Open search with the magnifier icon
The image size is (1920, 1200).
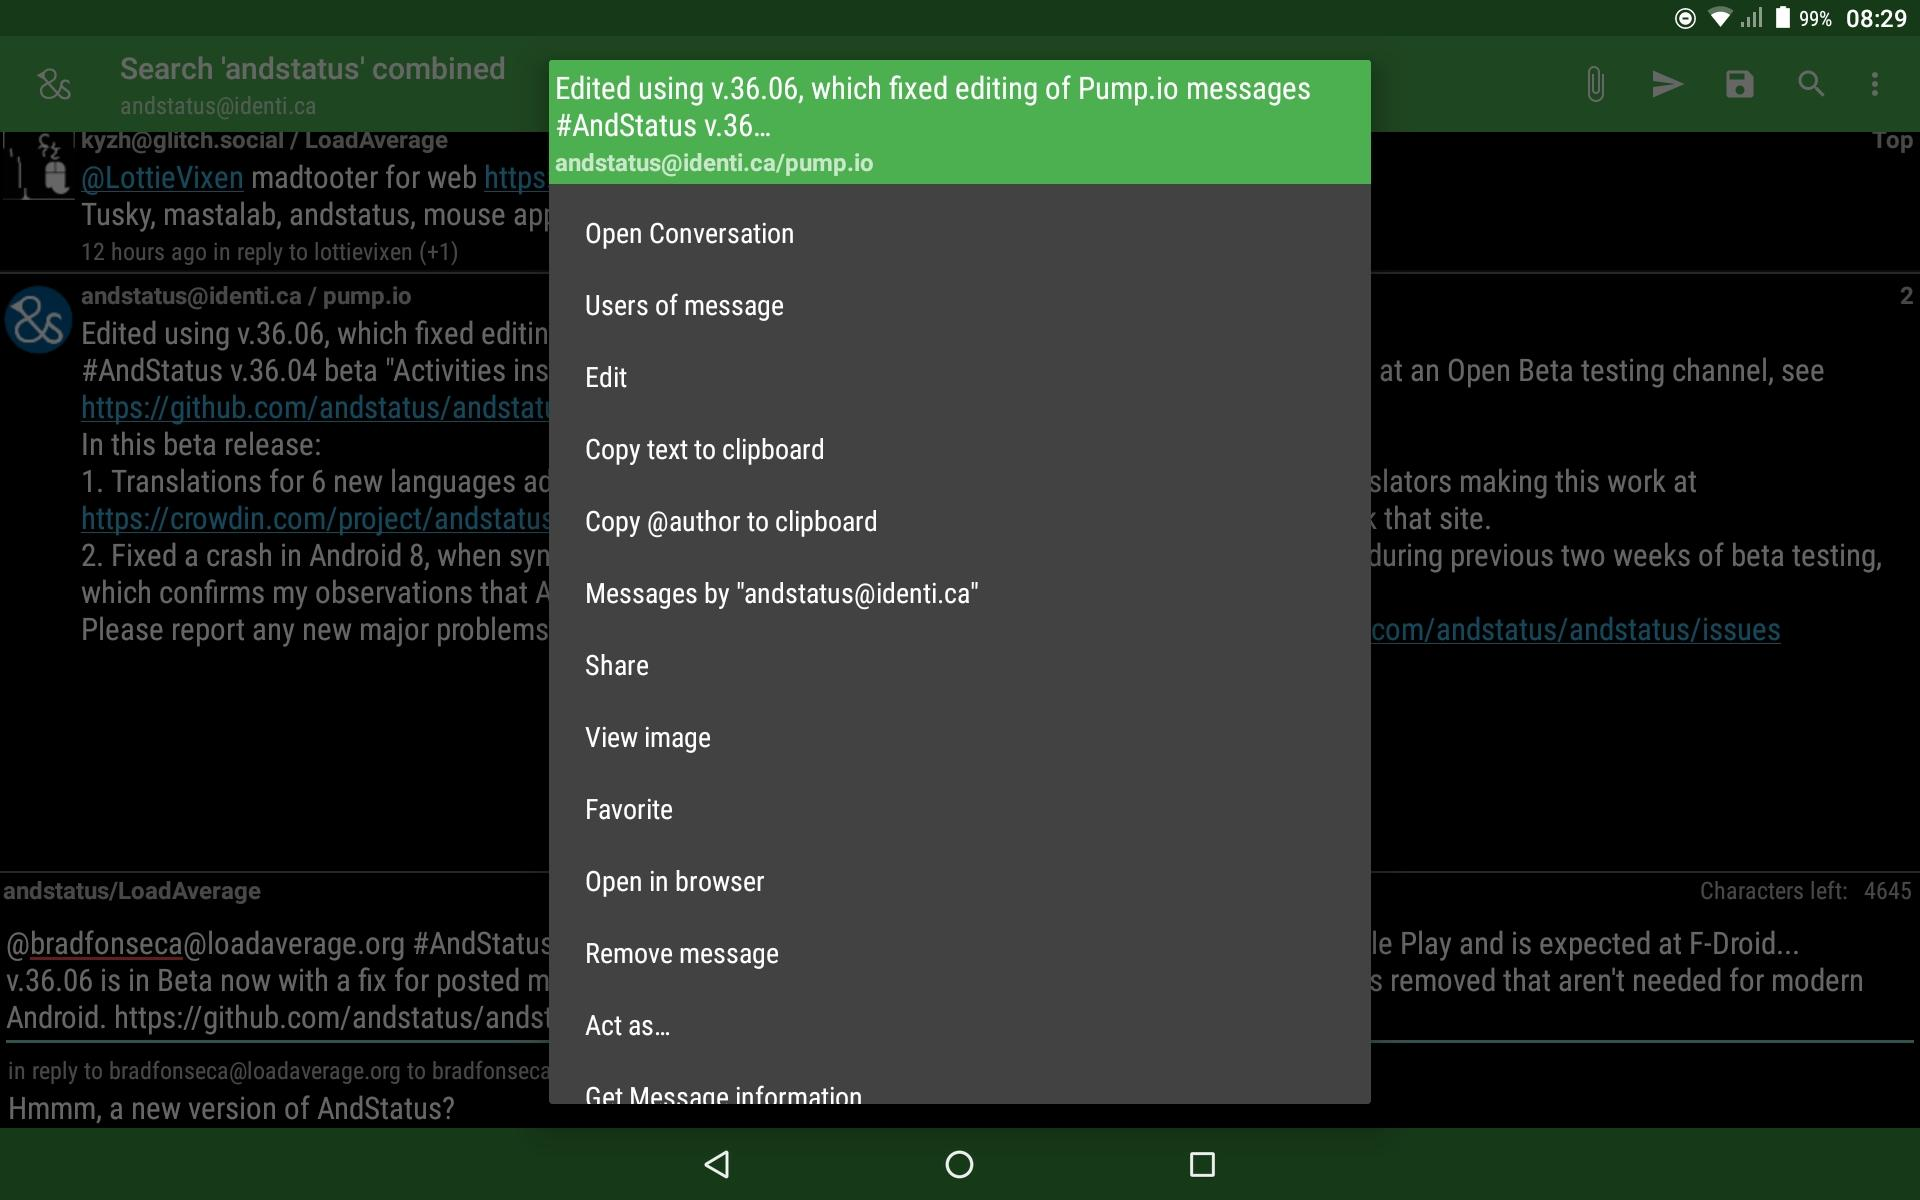tap(1811, 84)
